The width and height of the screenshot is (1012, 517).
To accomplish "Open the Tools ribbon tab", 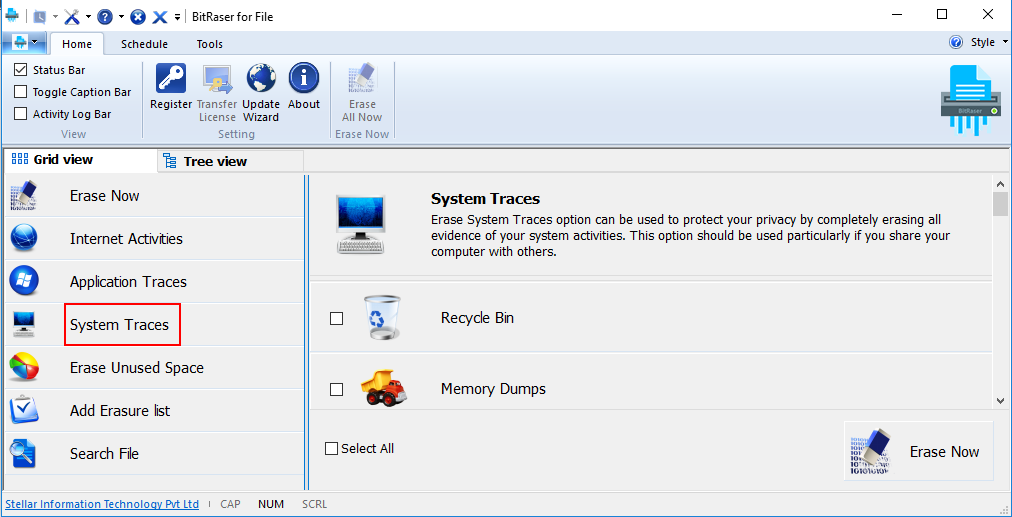I will pos(210,44).
